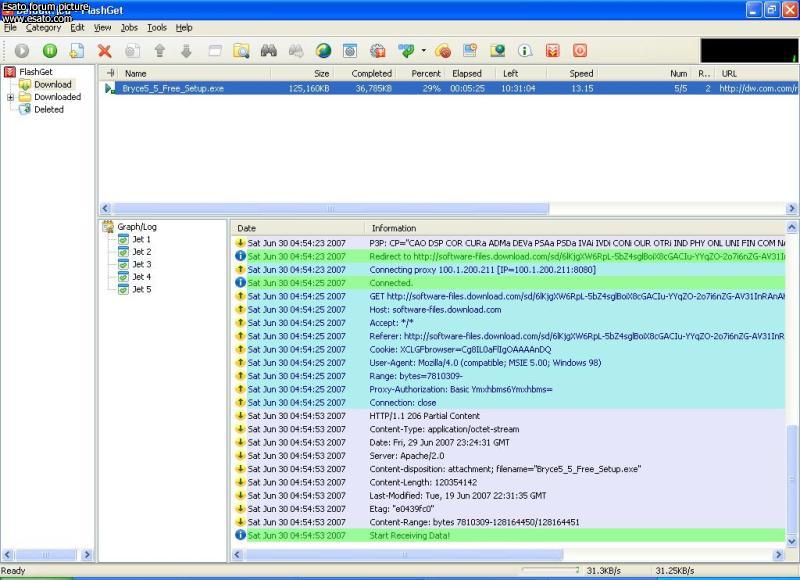Click the grayed-out binoculars Find Next icon
The image size is (800, 580).
click(x=296, y=51)
